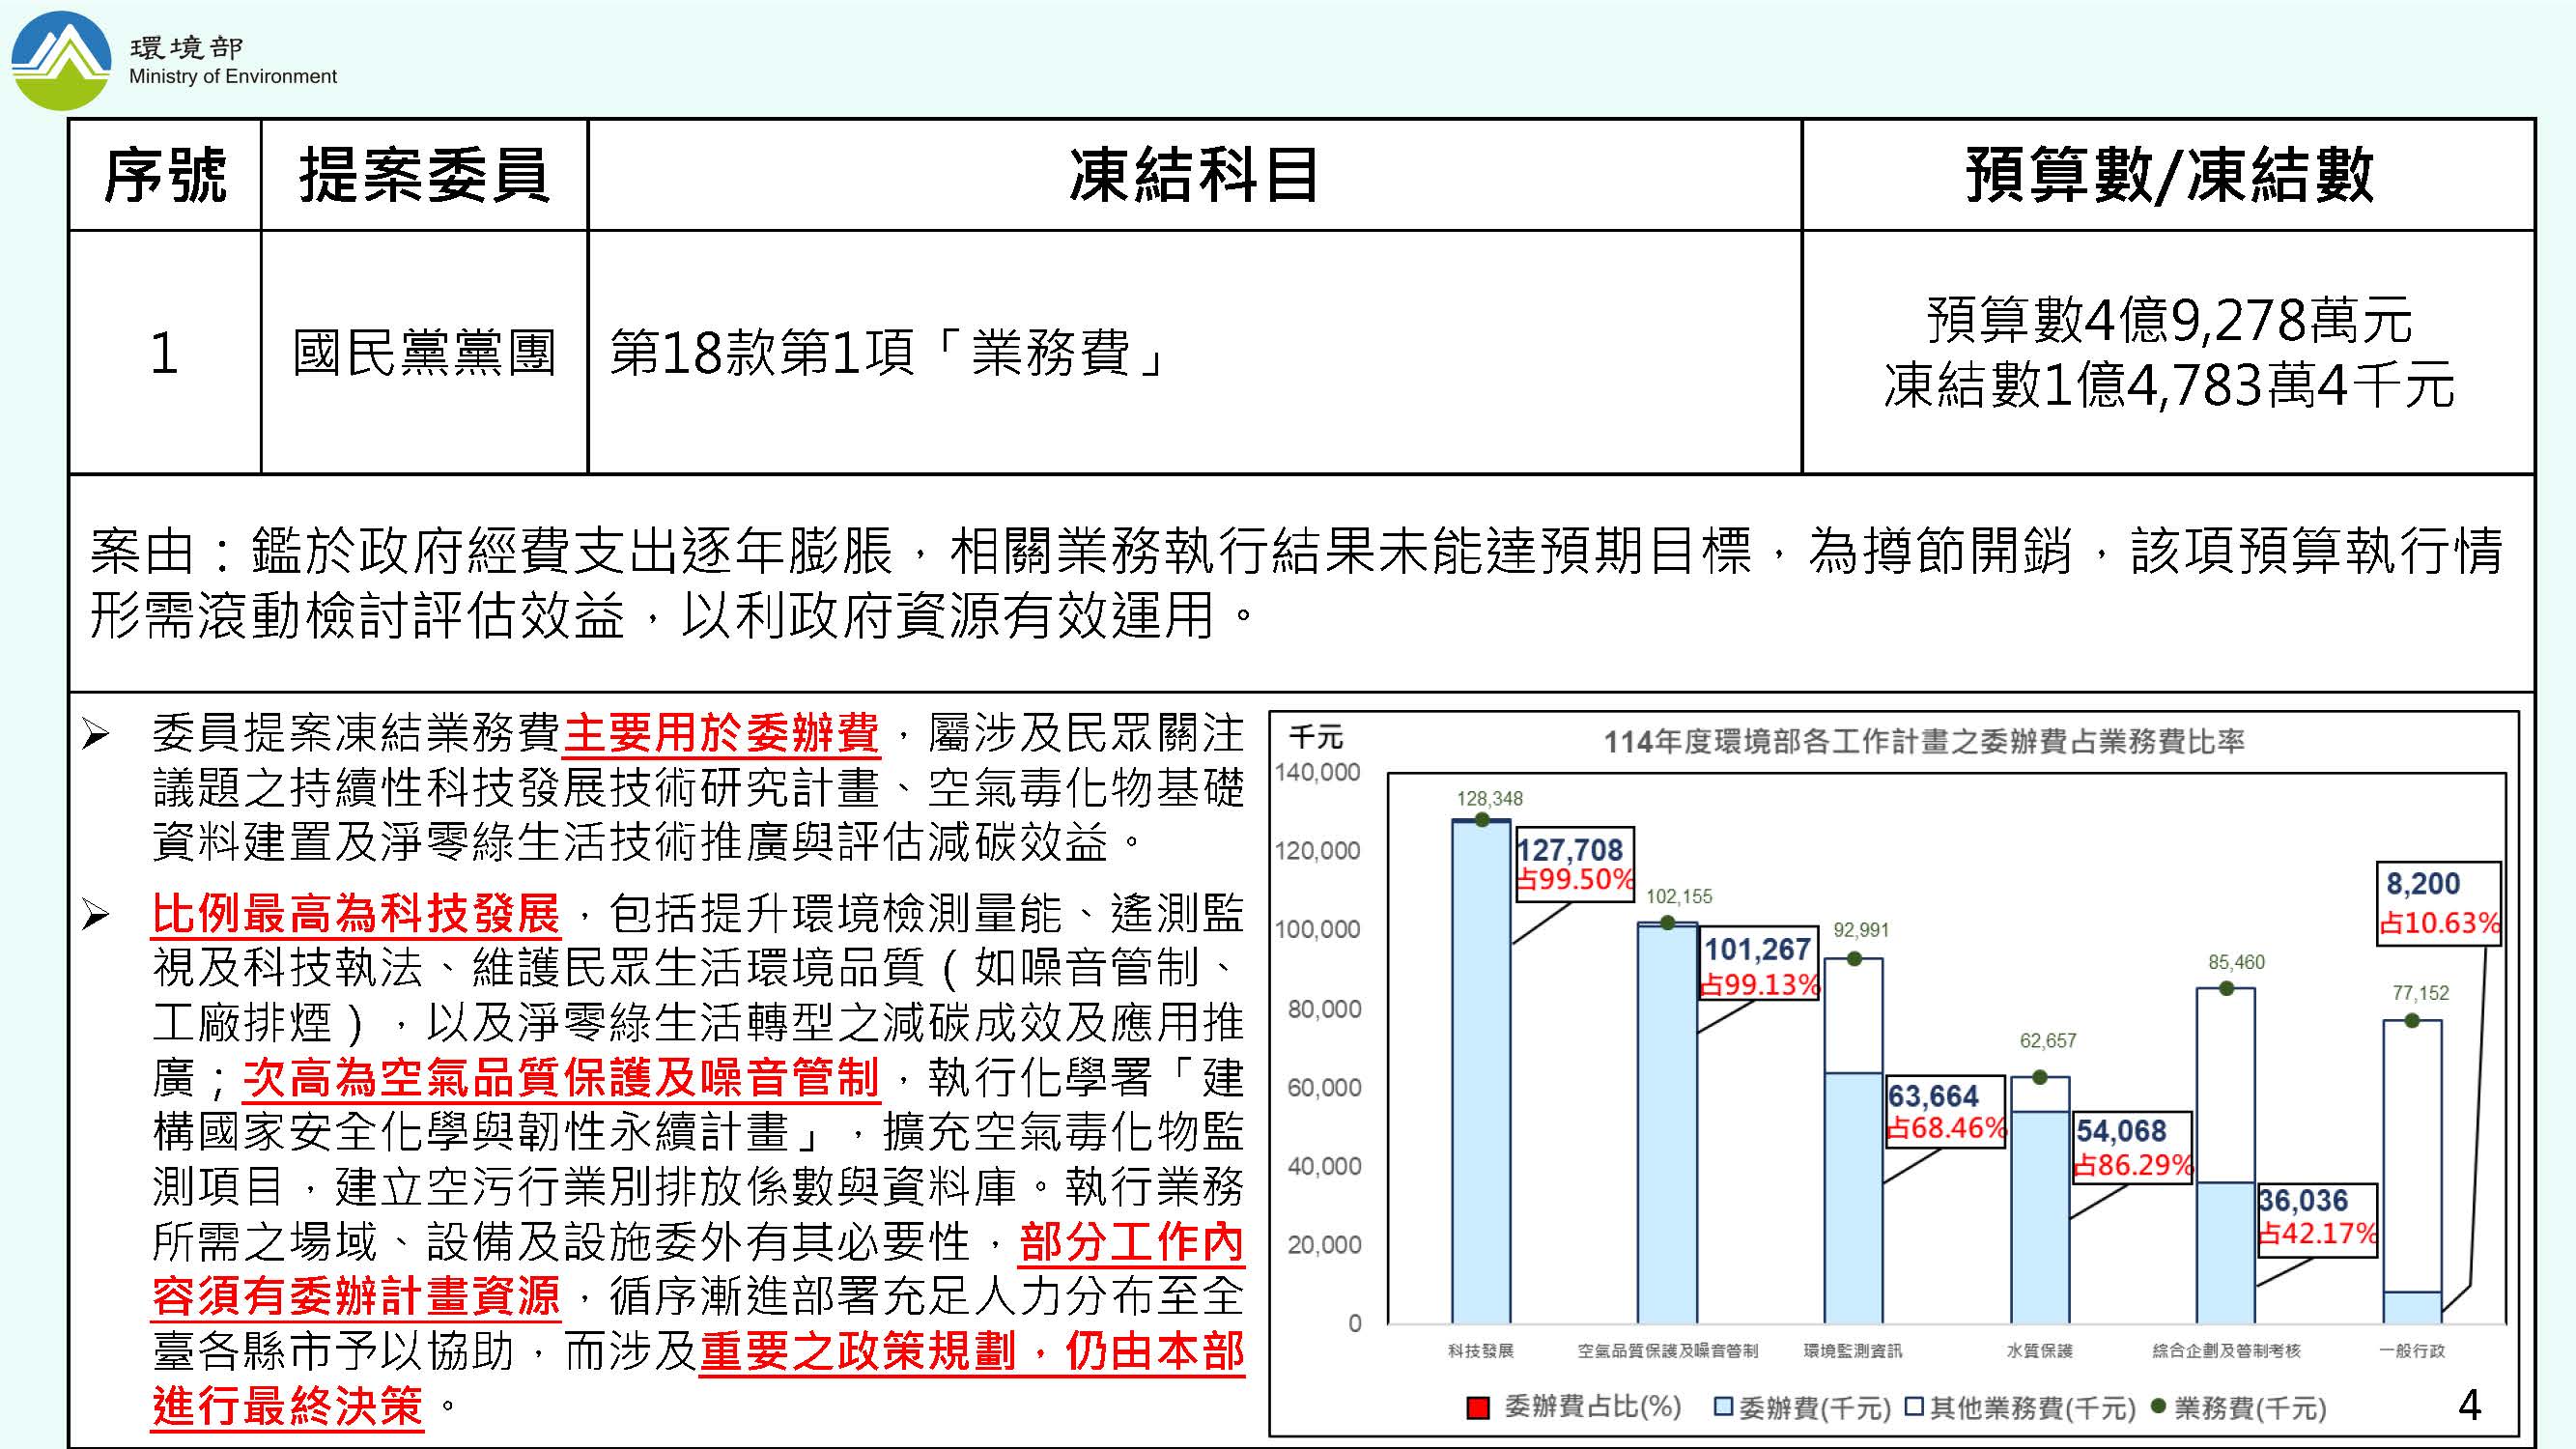Click the Ministry of Environment logo
This screenshot has height=1449, width=2576.
60,60
